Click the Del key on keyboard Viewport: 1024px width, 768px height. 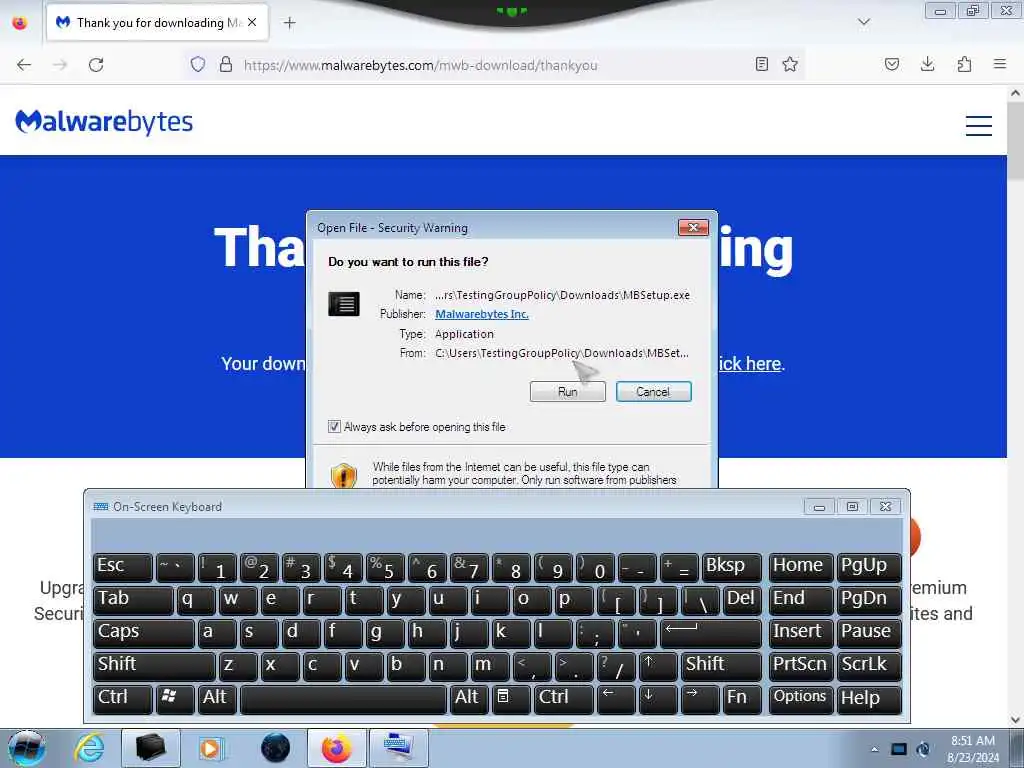741,600
